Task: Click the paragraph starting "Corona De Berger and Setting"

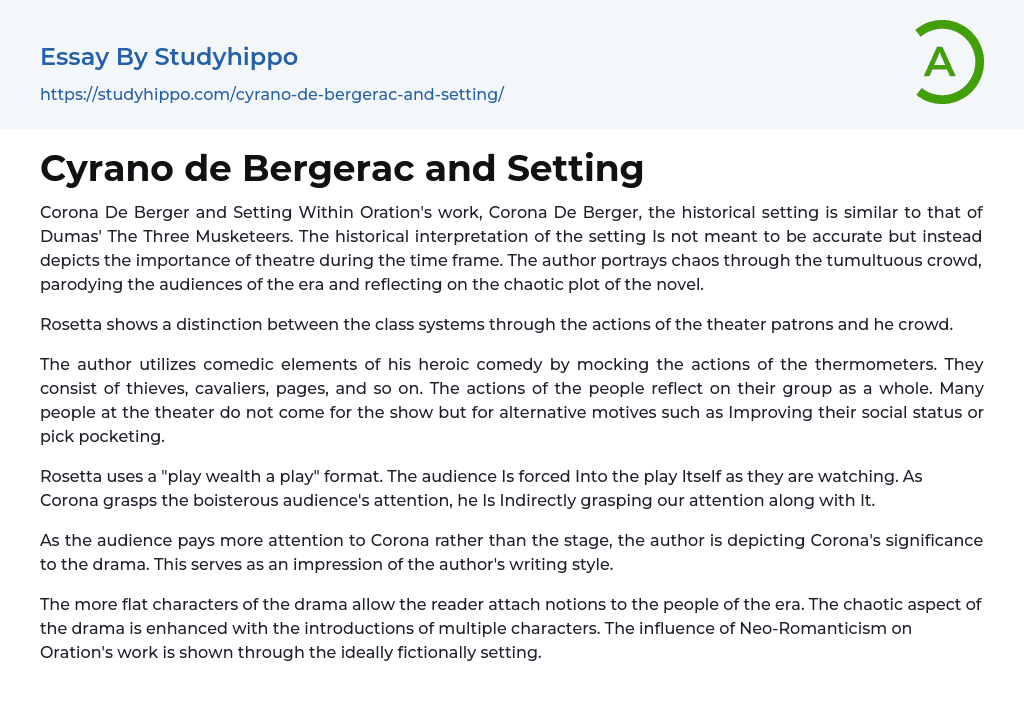Action: click(511, 248)
